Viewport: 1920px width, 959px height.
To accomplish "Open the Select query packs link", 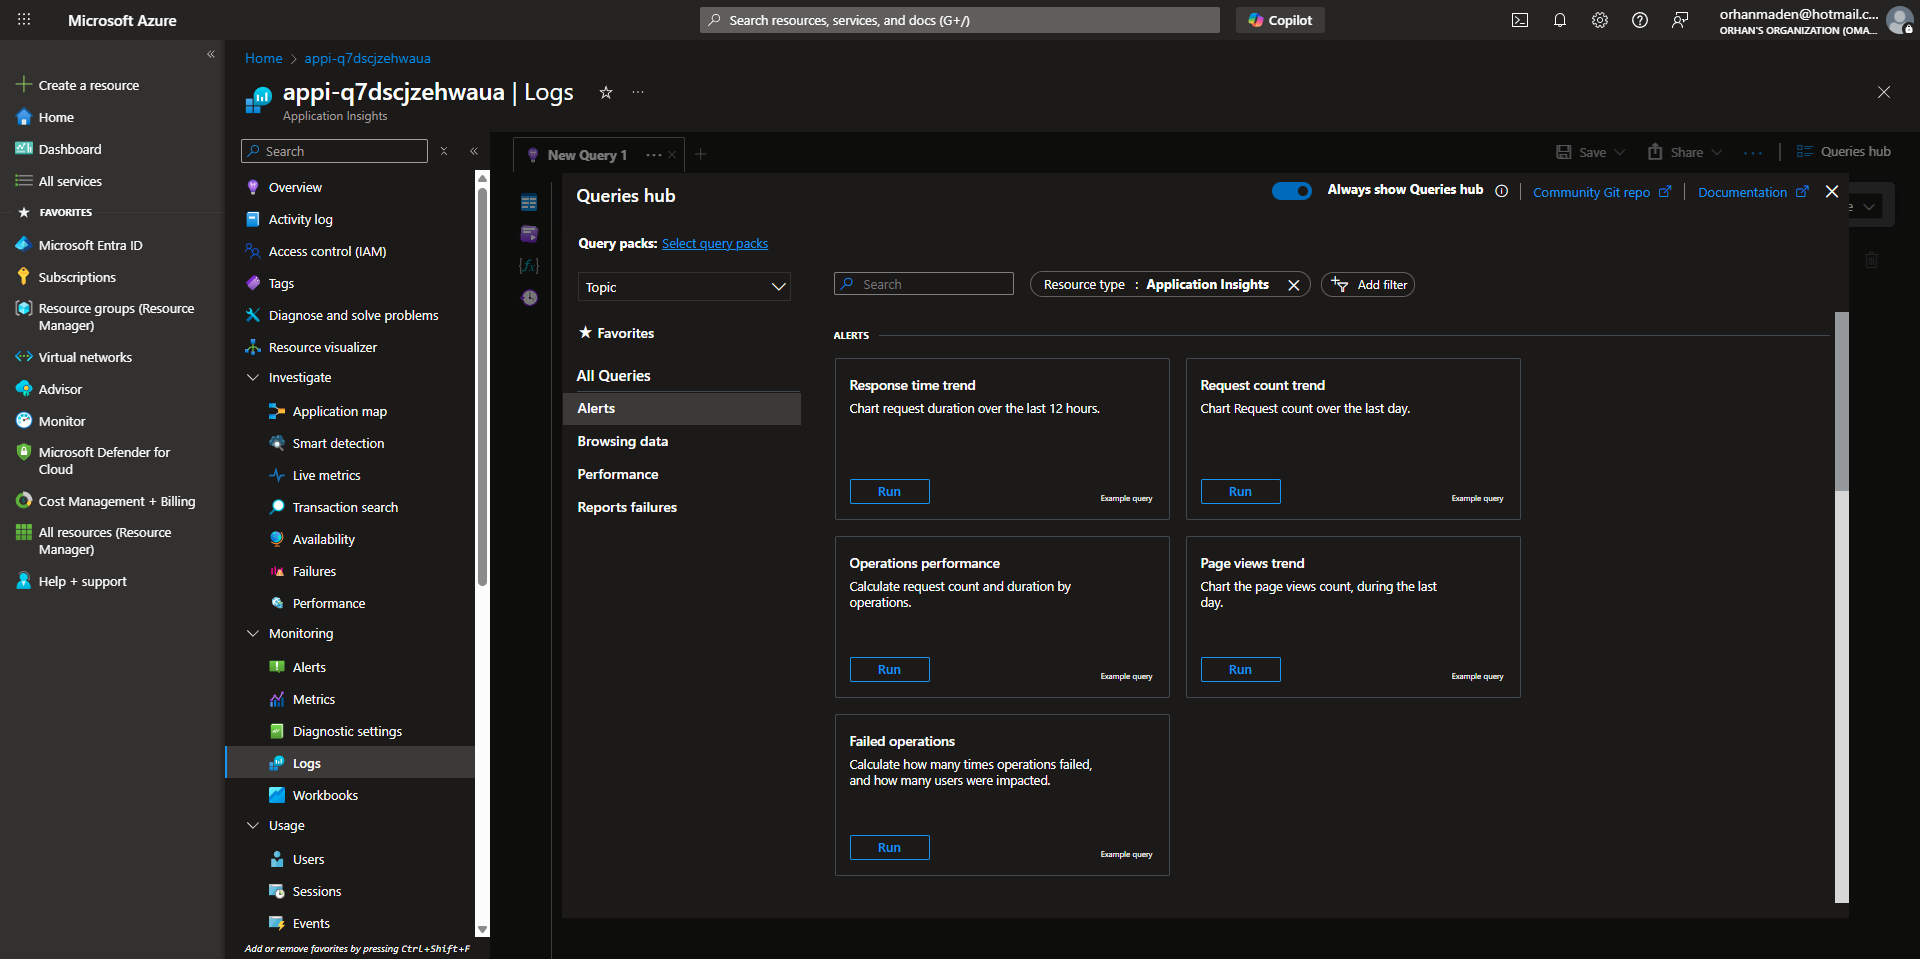I will point(715,243).
